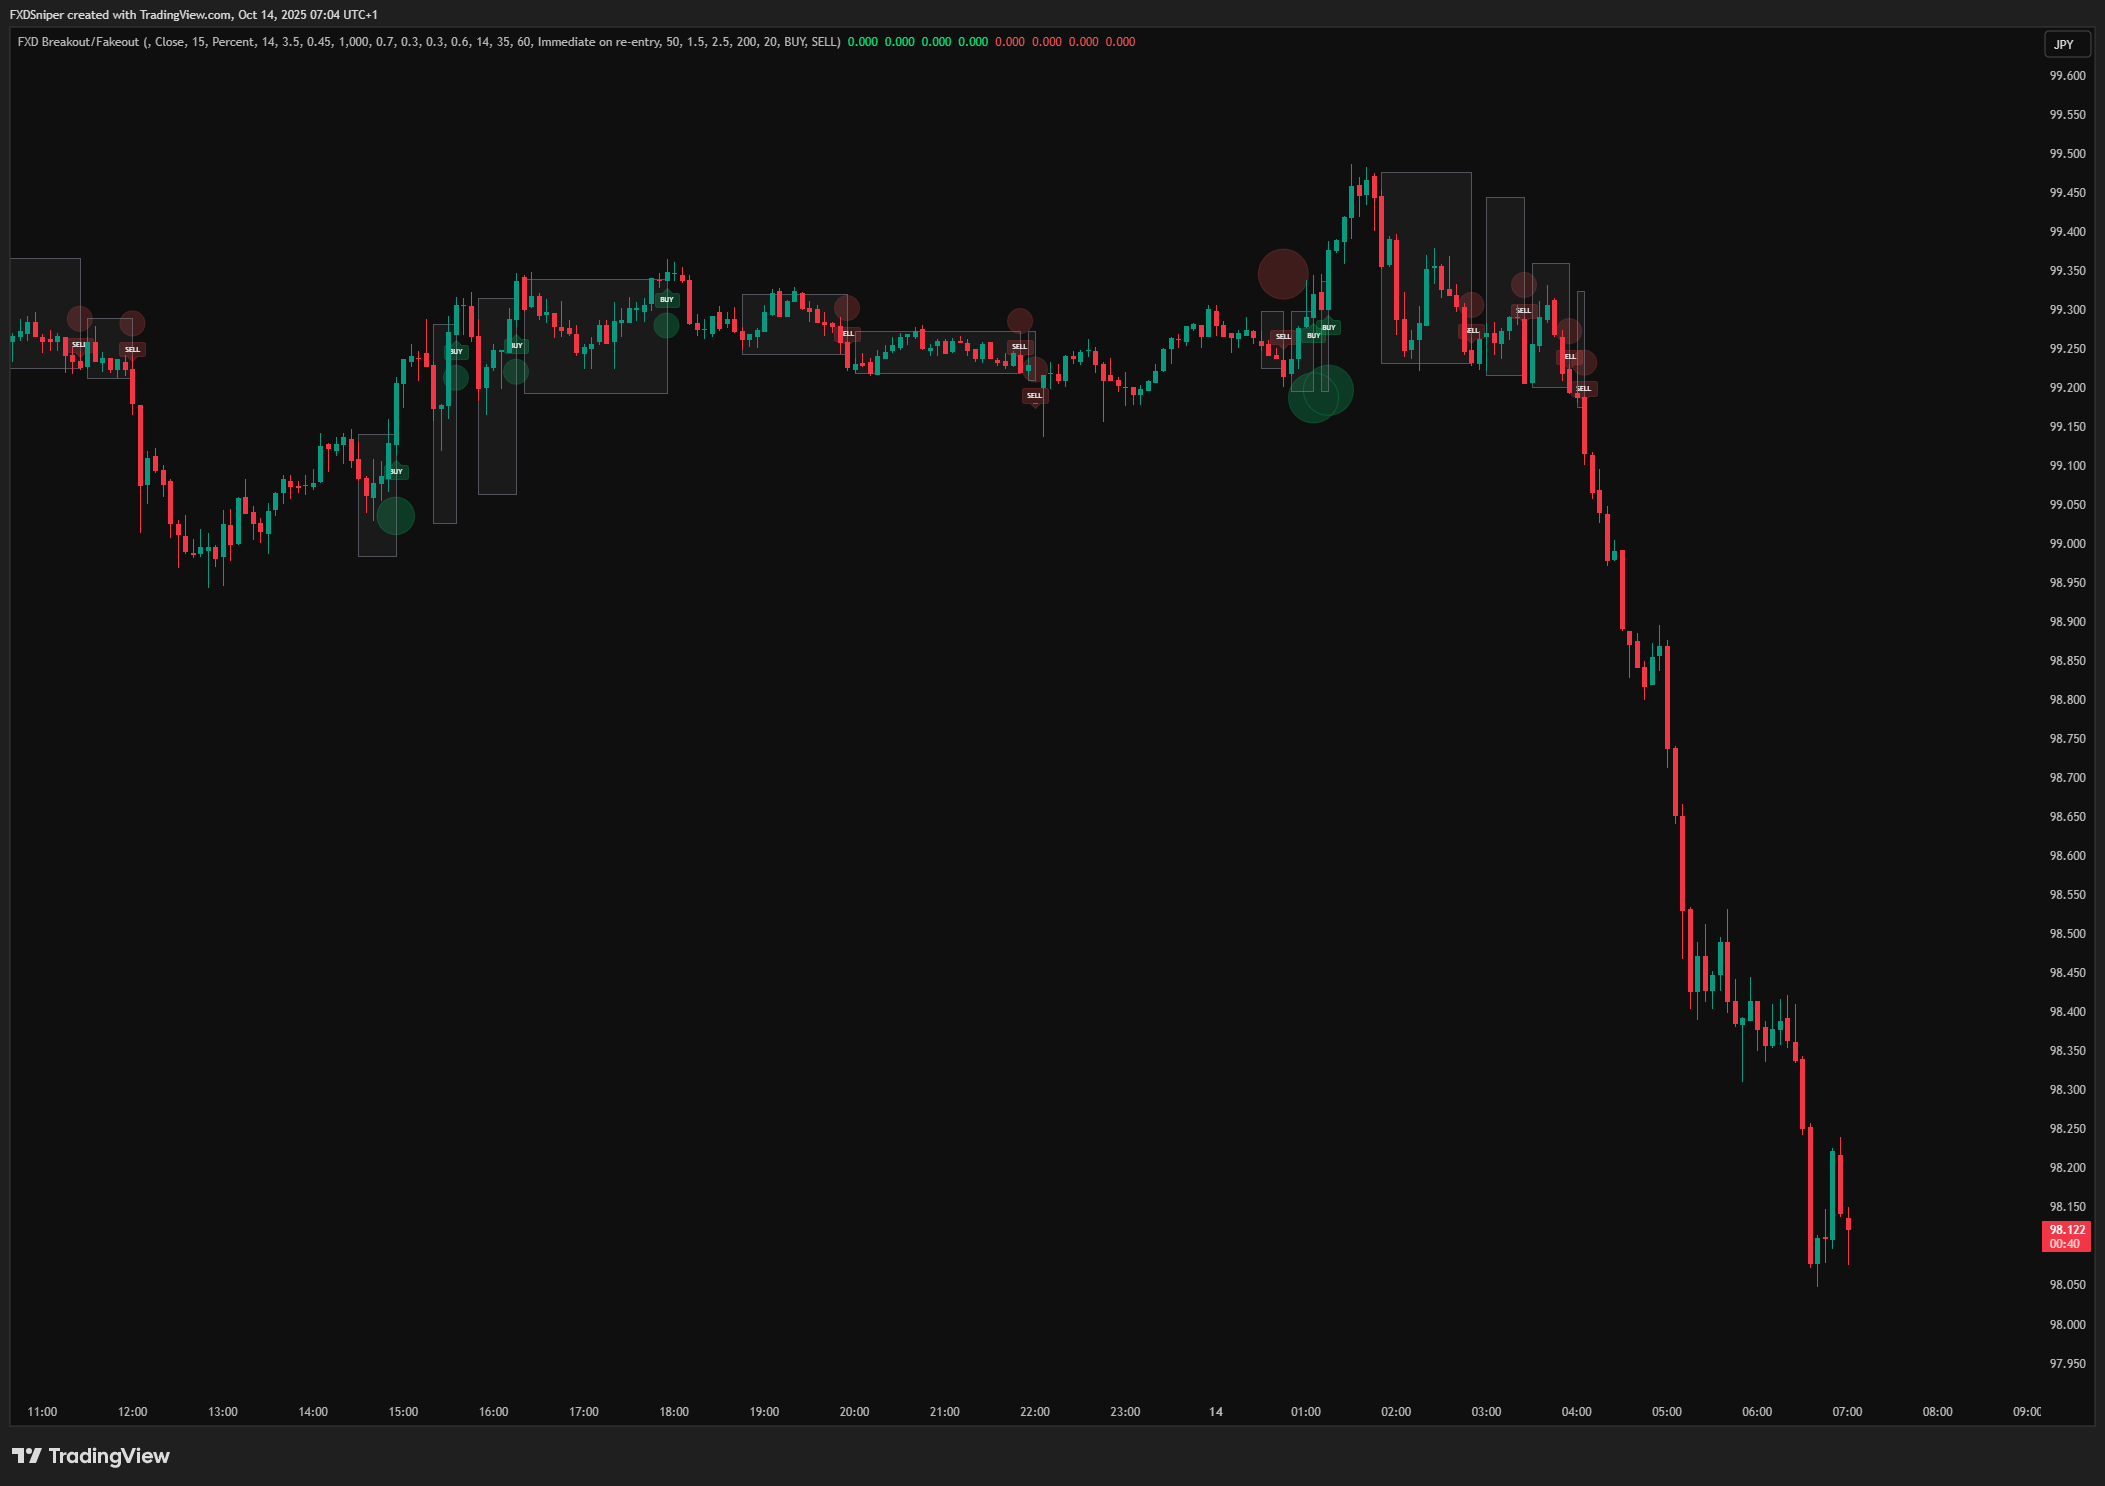Click the TradingView logo at bottom left
The width and height of the screenshot is (2105, 1486).
(x=90, y=1456)
